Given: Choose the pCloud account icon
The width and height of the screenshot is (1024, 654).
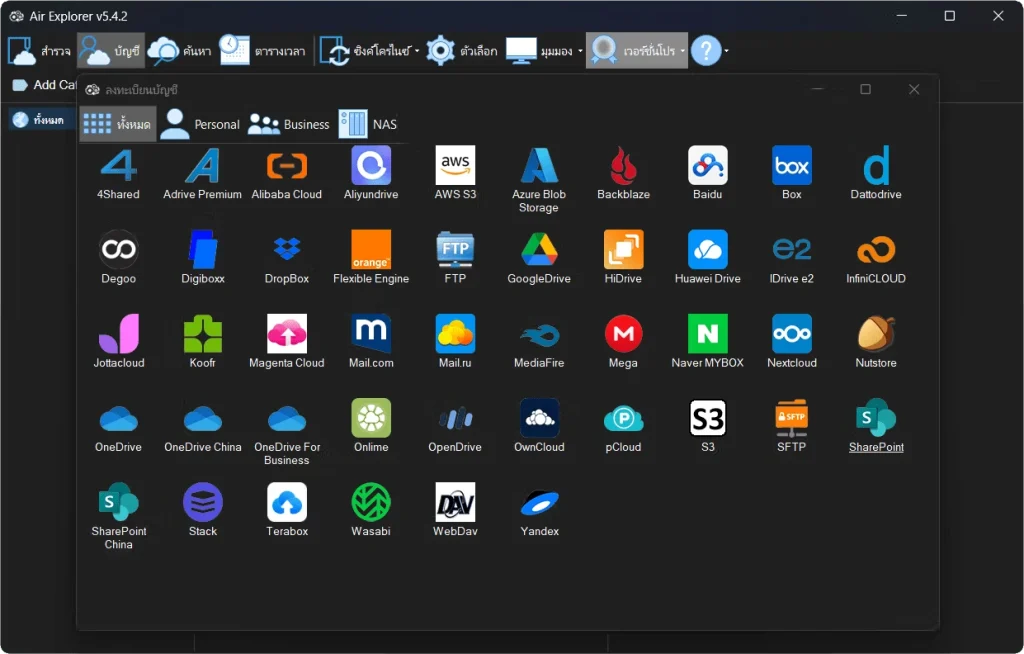Looking at the screenshot, I should click(623, 418).
